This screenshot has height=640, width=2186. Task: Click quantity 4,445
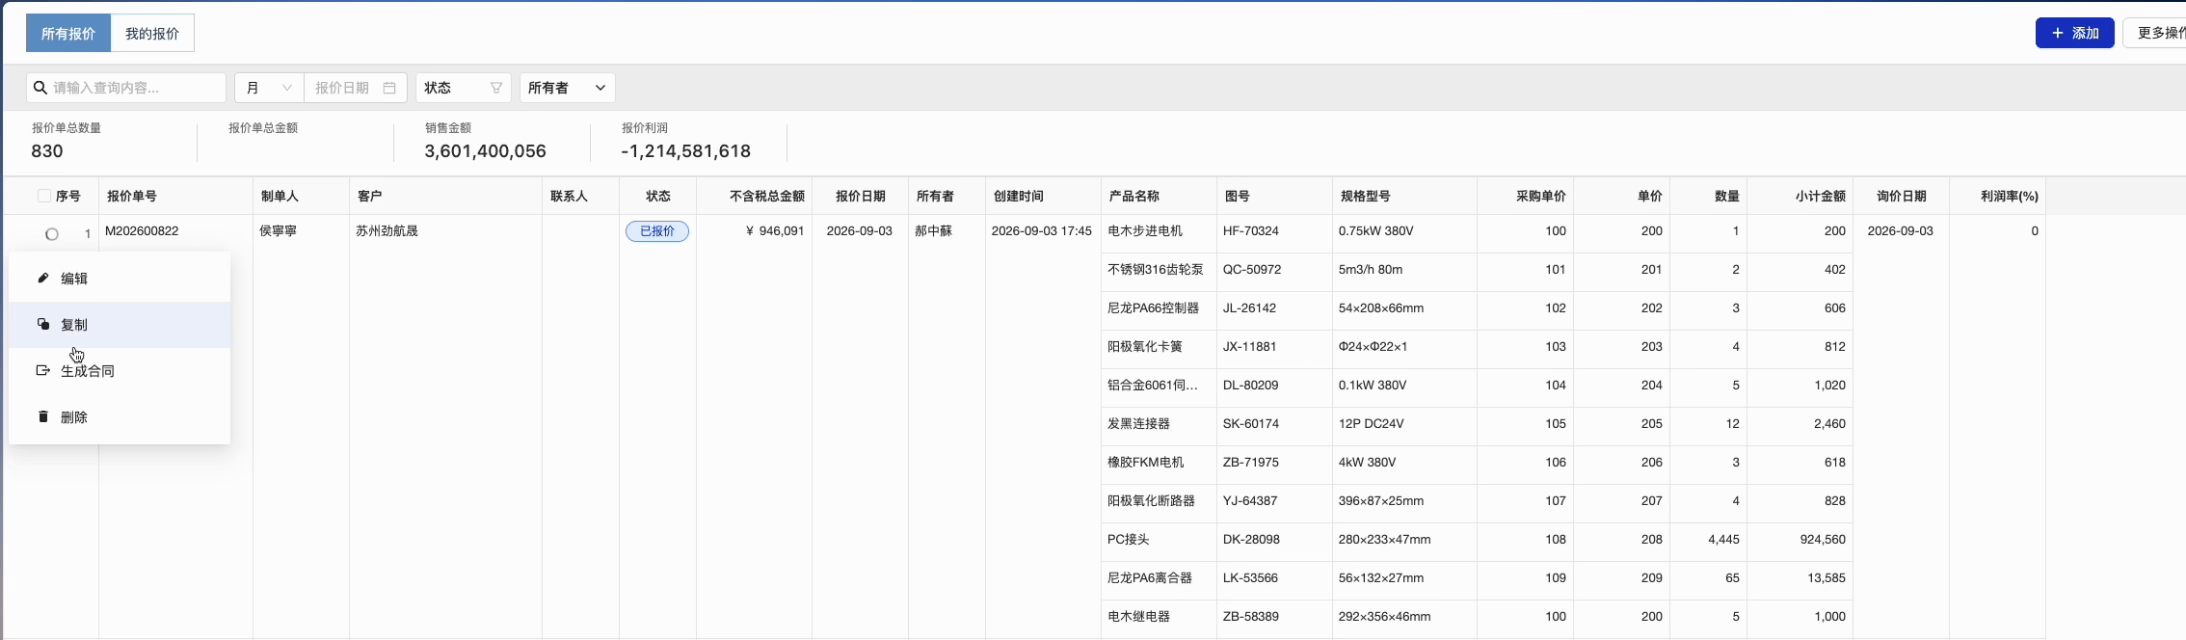pyautogui.click(x=1724, y=539)
